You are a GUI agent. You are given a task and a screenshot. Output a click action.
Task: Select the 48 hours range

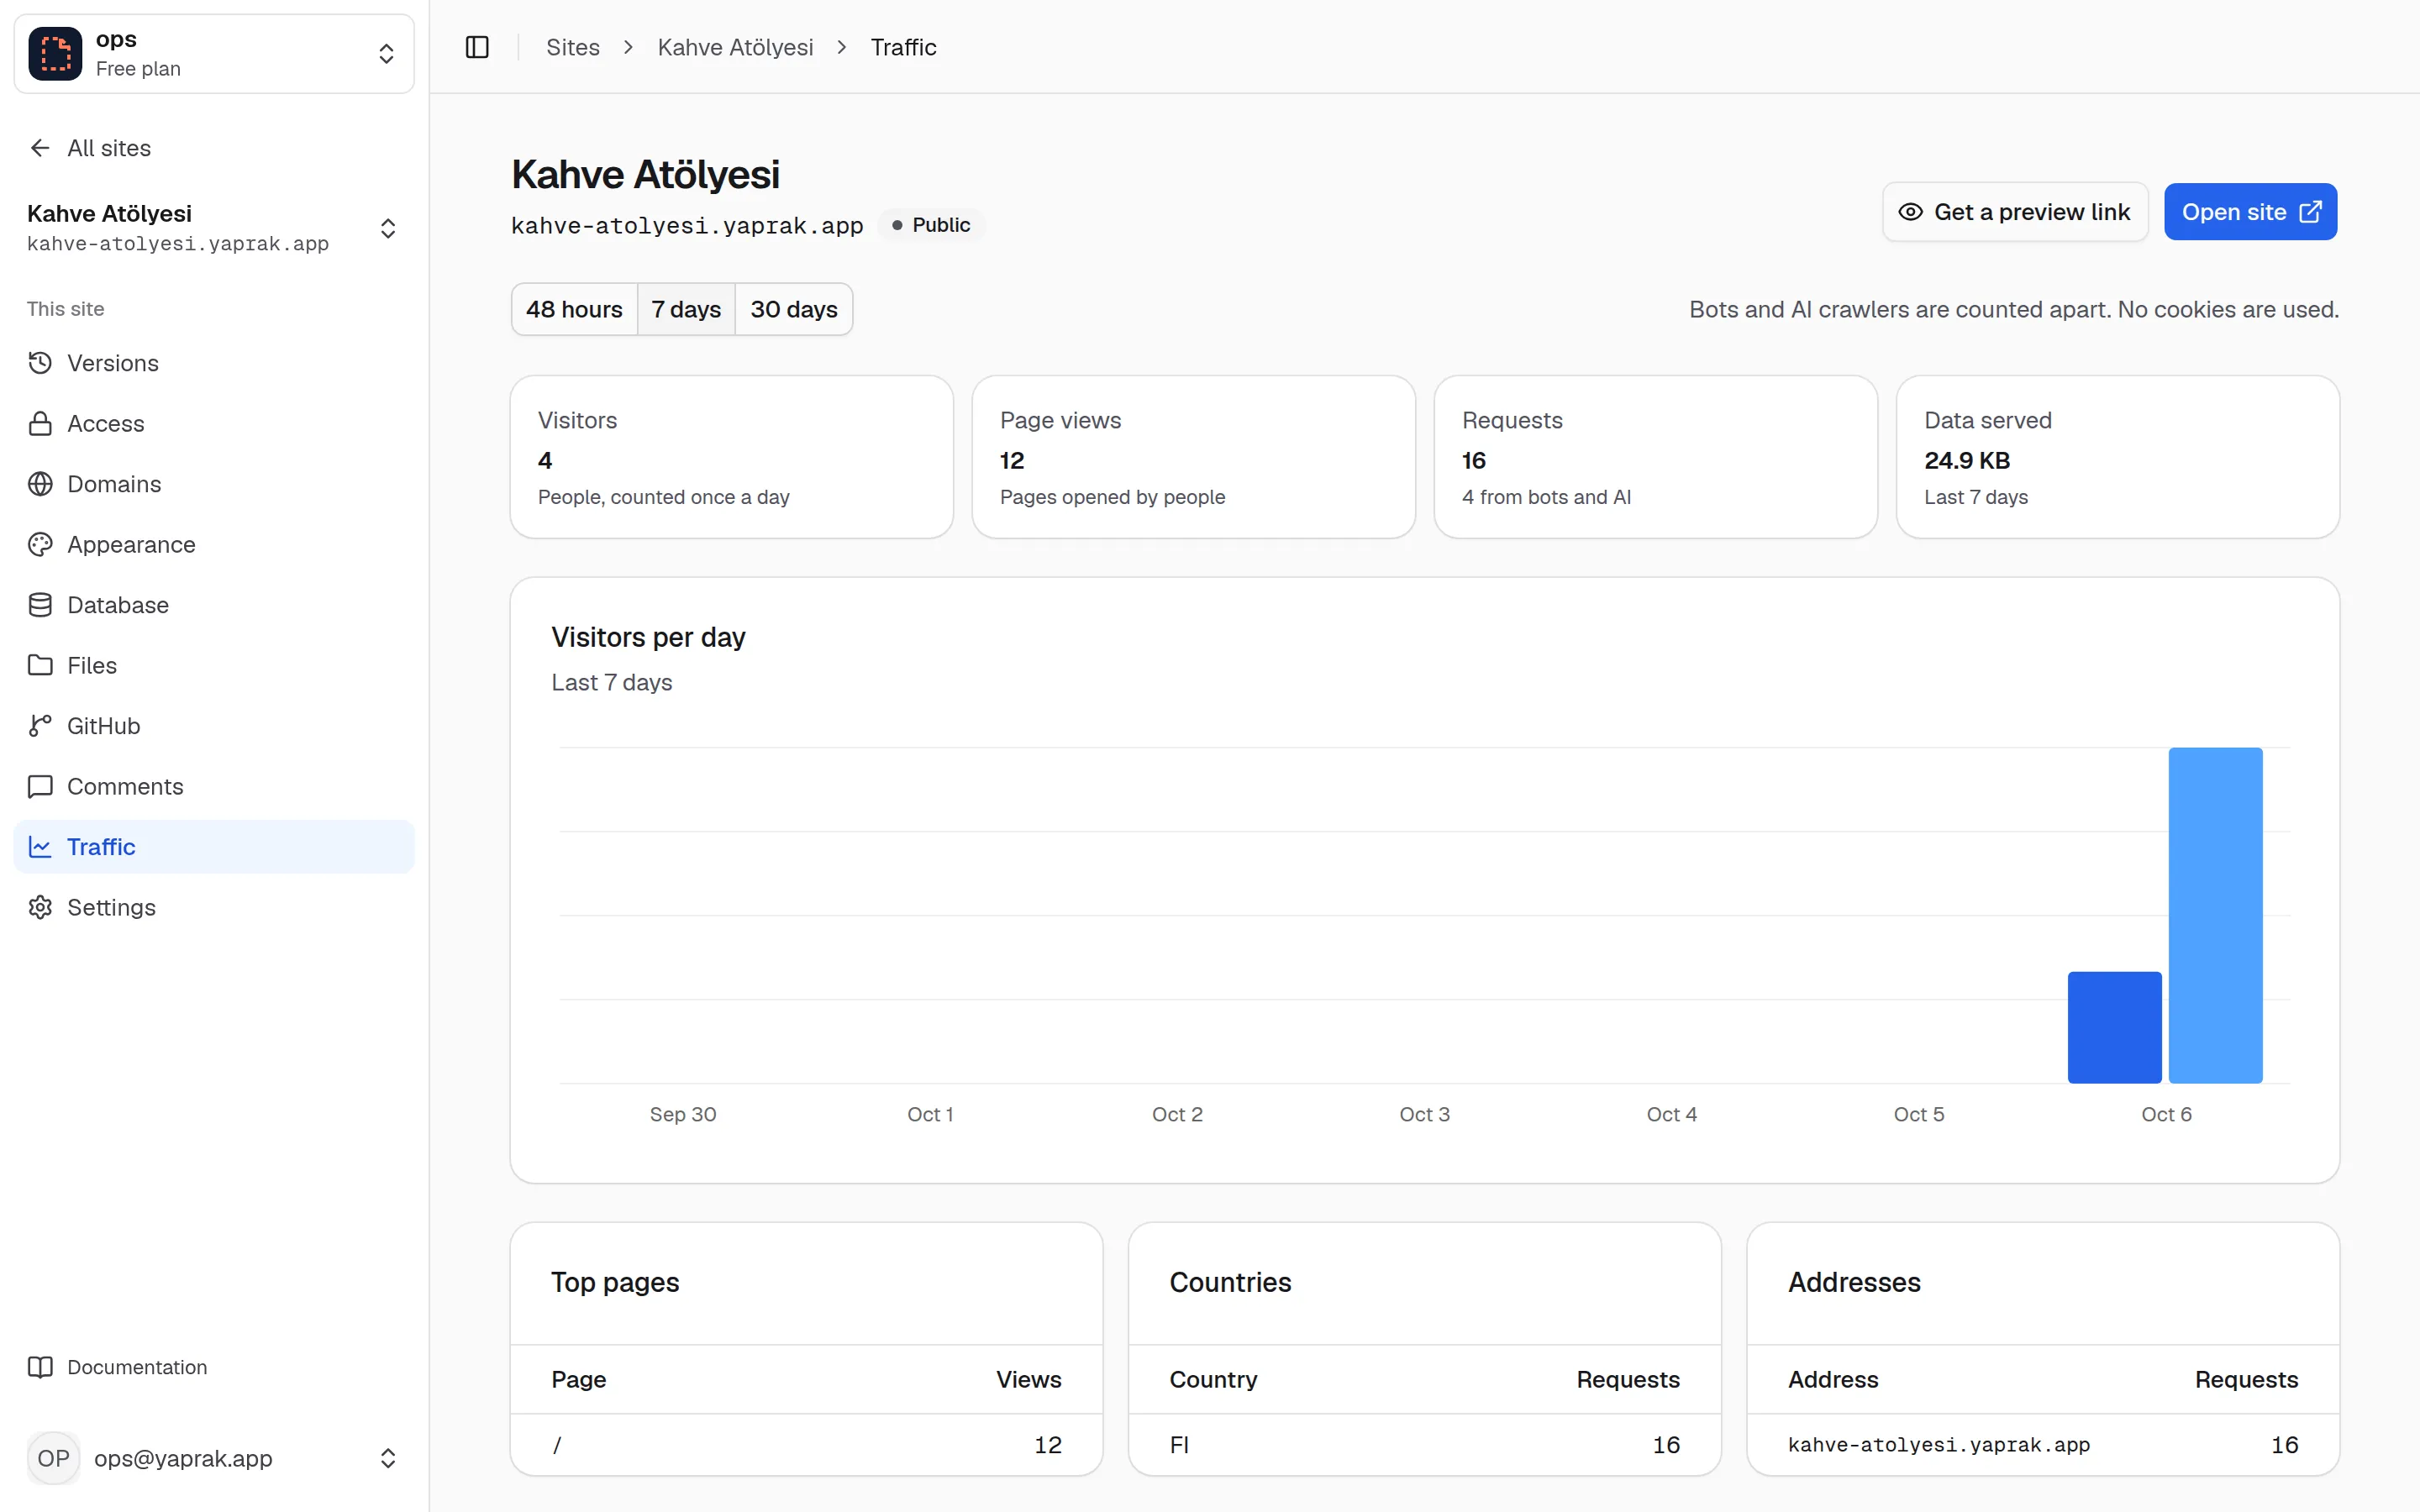point(574,309)
